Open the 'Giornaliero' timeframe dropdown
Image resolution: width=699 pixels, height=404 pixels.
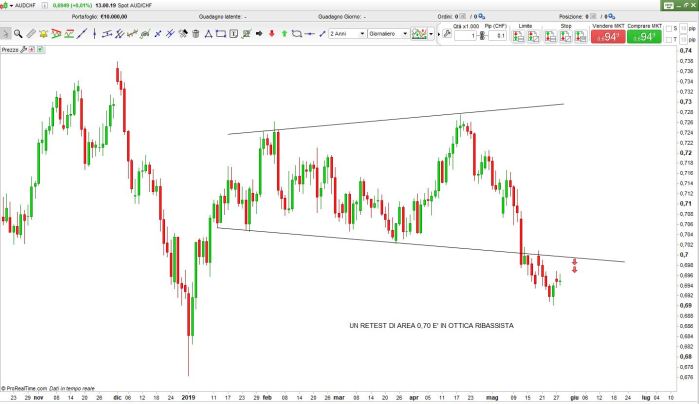pyautogui.click(x=389, y=33)
